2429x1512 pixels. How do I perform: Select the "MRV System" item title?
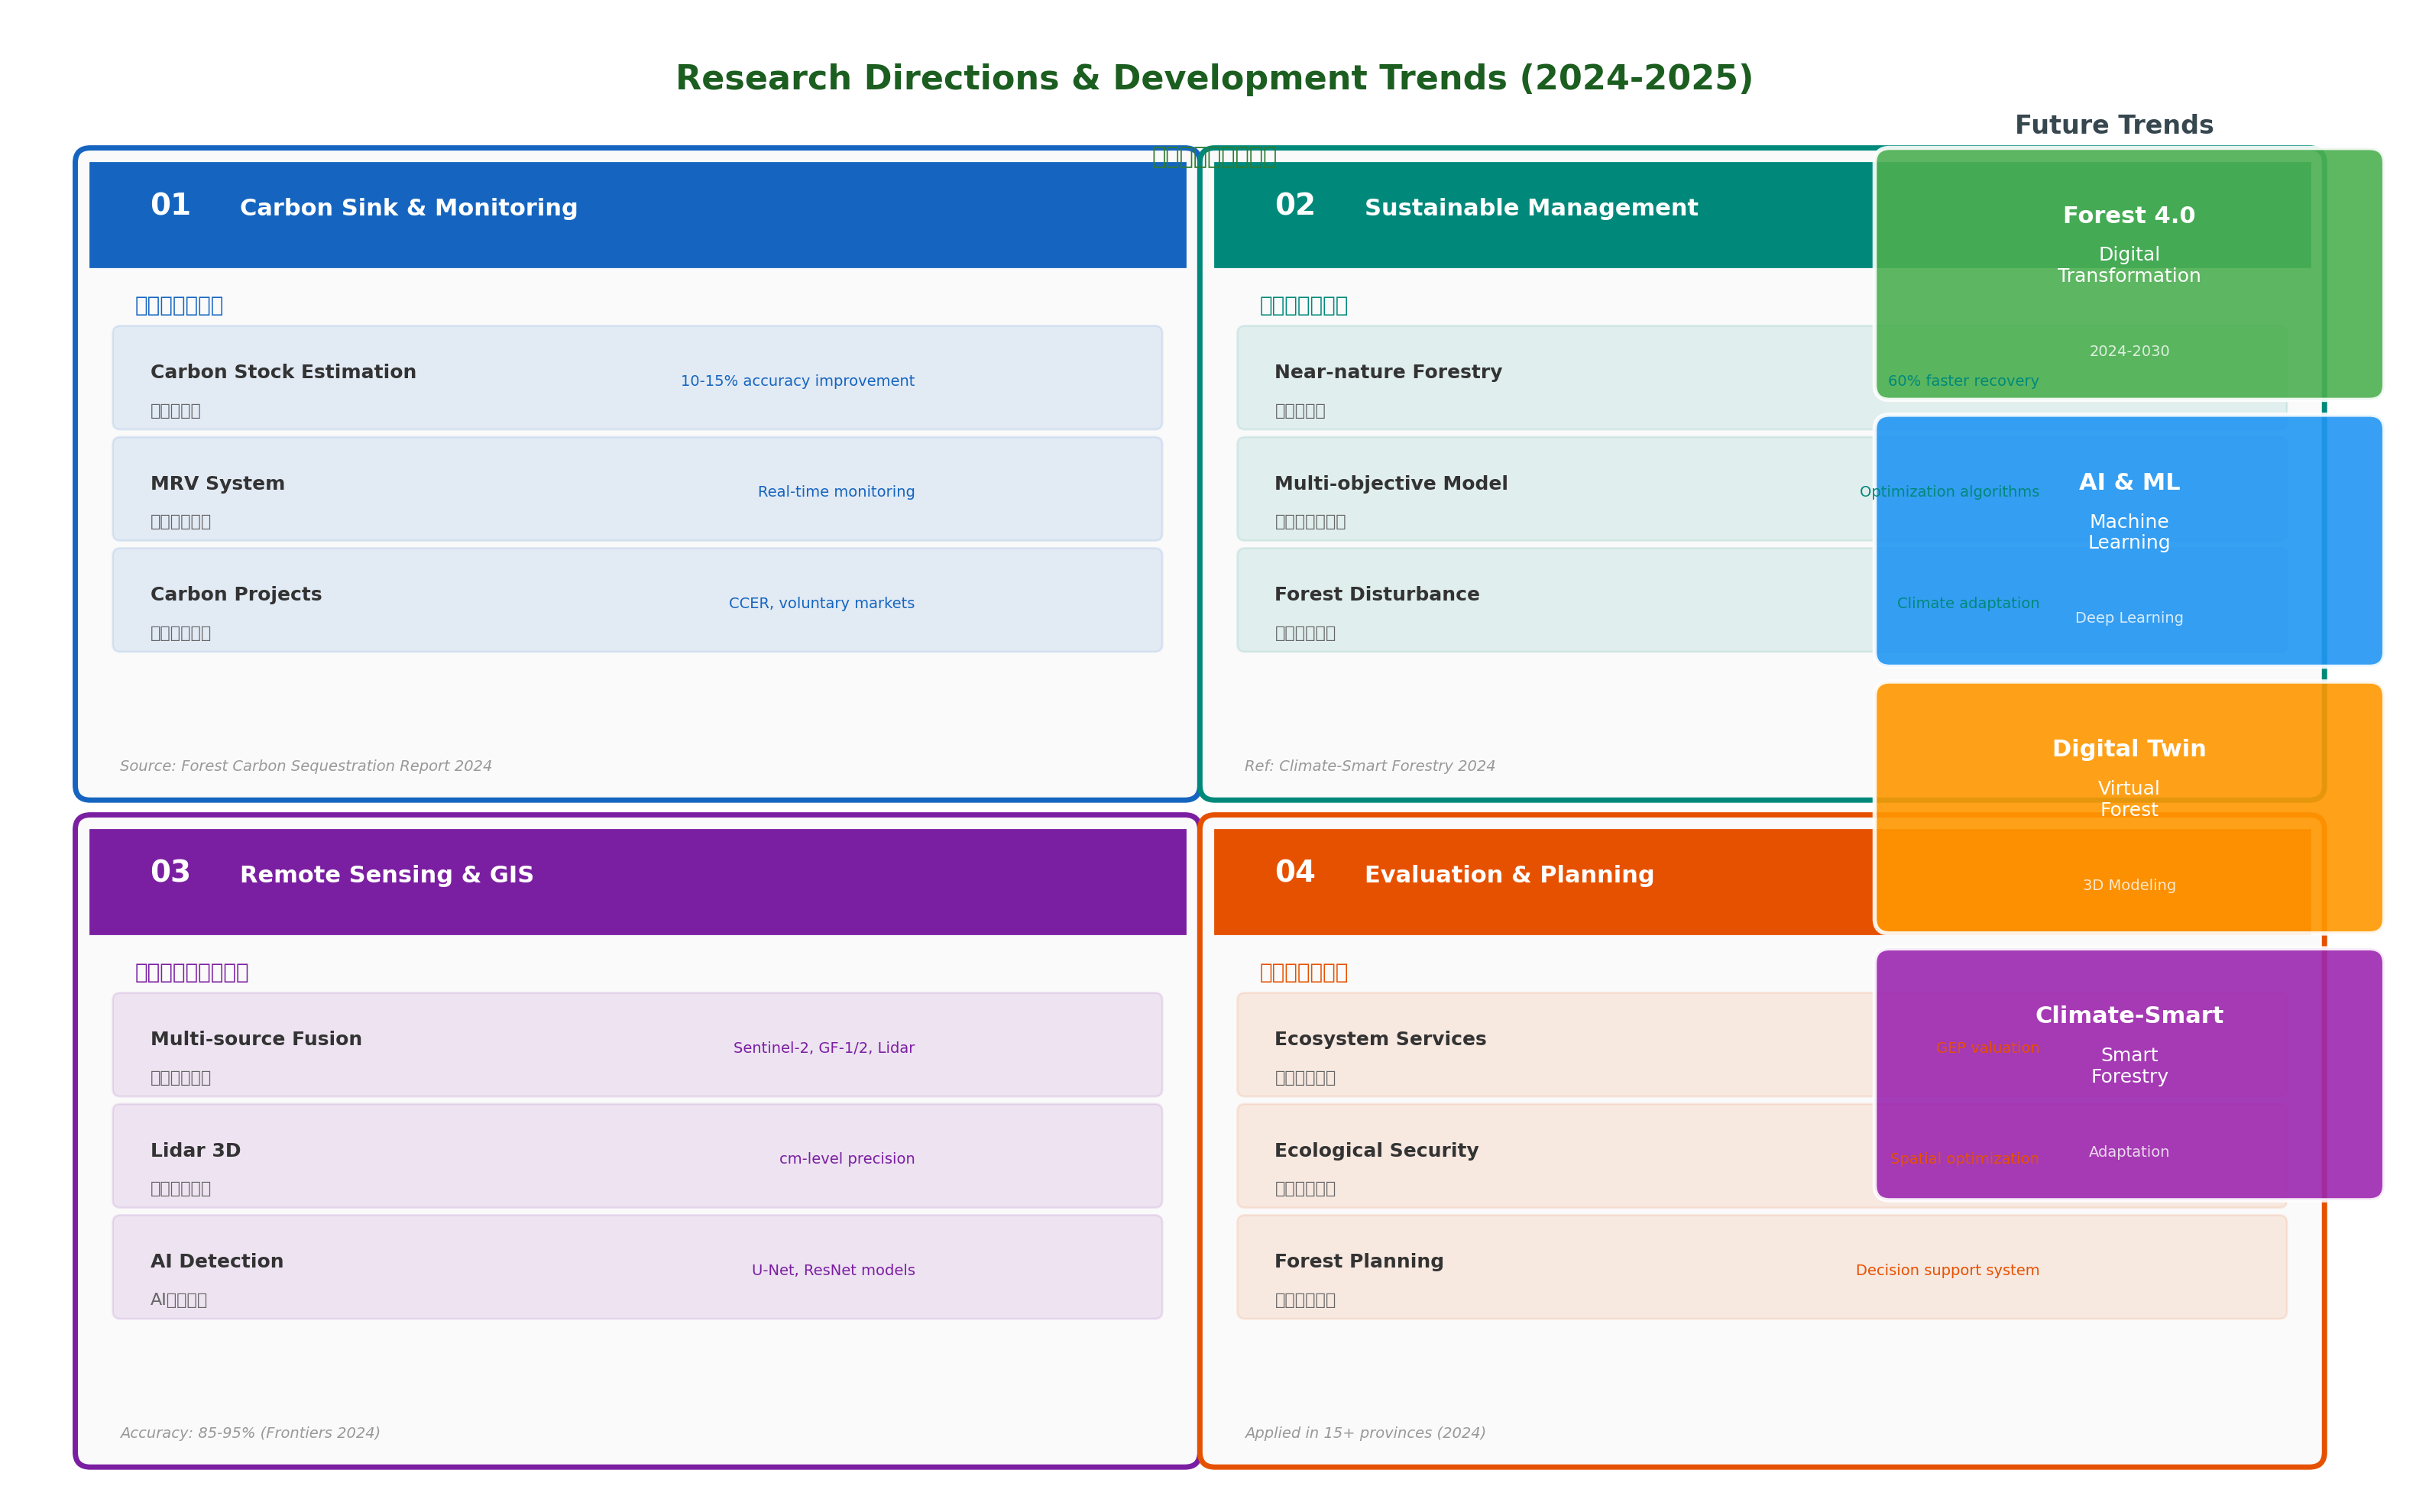pos(217,484)
